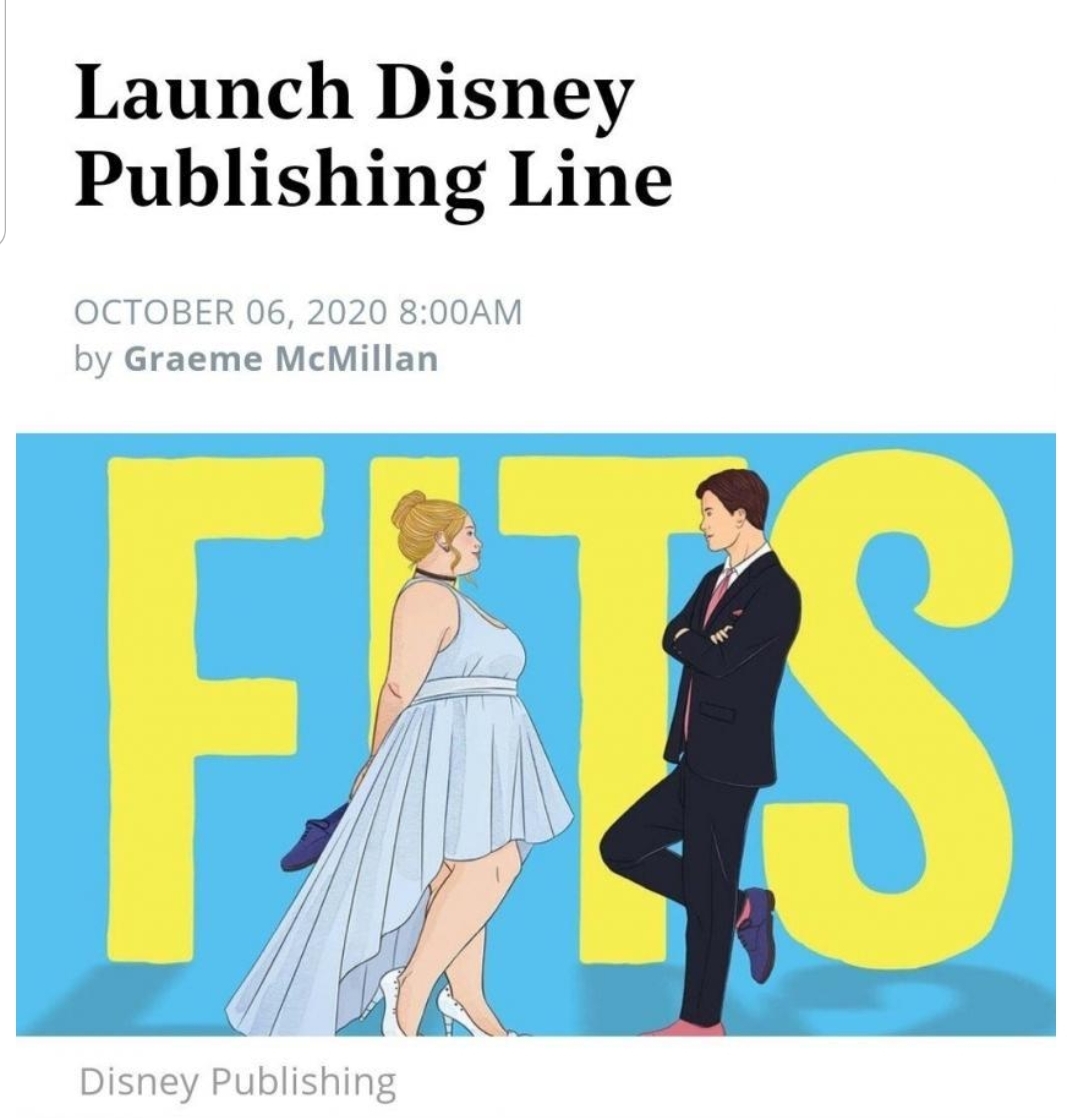Click the word Disney in the headline
The height and width of the screenshot is (1118, 1072).
(x=504, y=98)
